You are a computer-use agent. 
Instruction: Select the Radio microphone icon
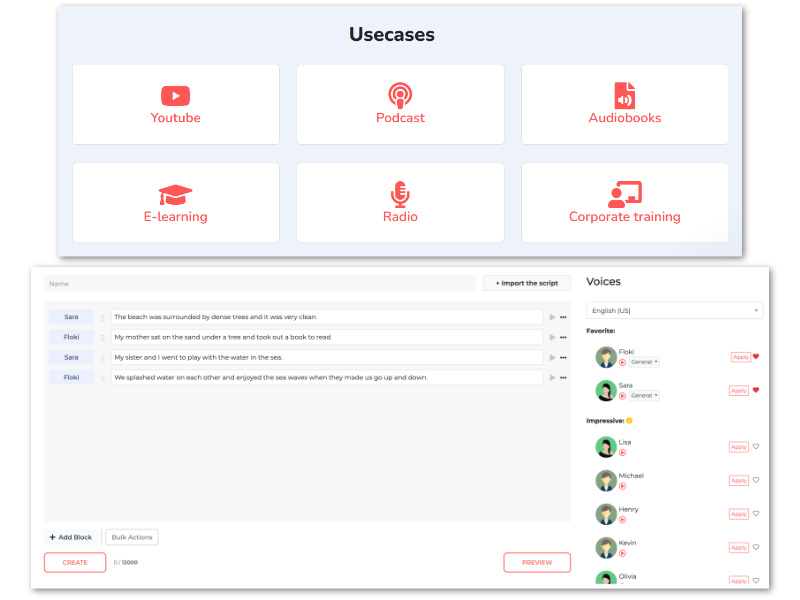400,194
